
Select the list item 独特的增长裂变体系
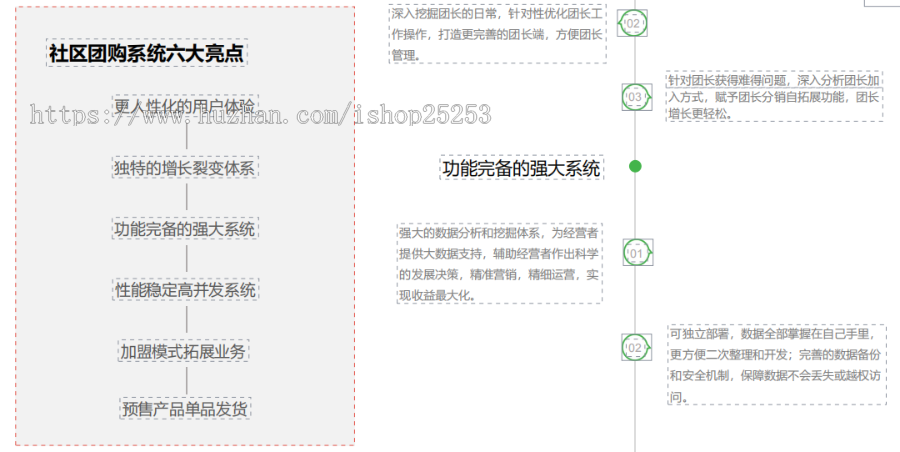point(185,168)
